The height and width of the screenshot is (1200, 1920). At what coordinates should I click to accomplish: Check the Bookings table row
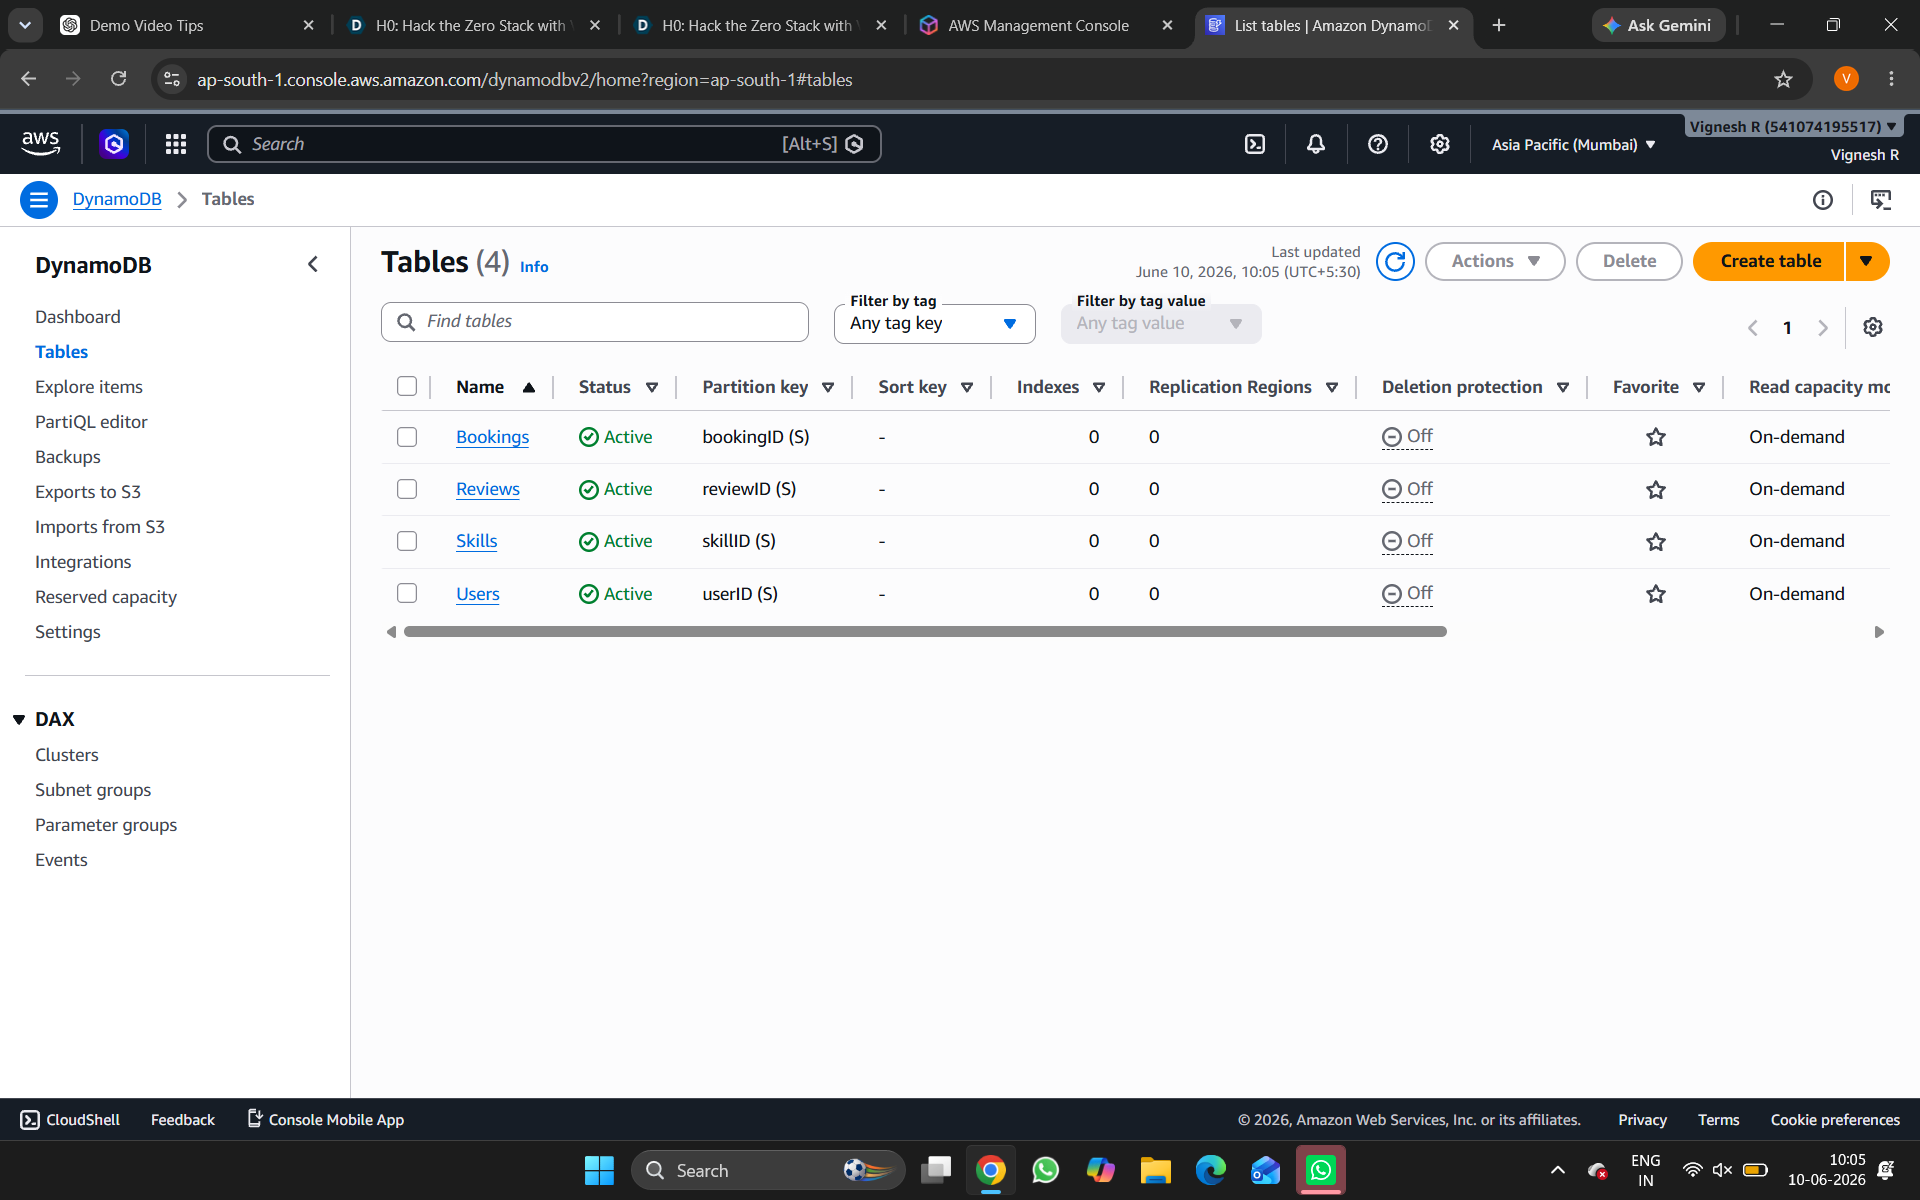407,437
